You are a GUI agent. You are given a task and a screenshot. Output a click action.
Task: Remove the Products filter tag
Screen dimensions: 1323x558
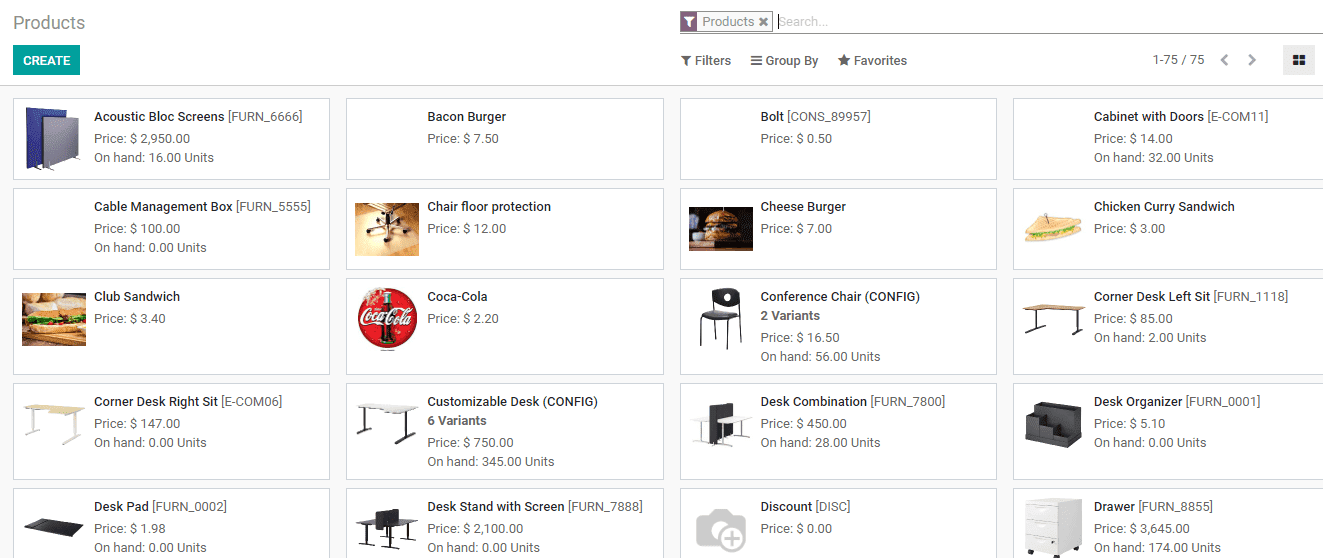coord(763,22)
